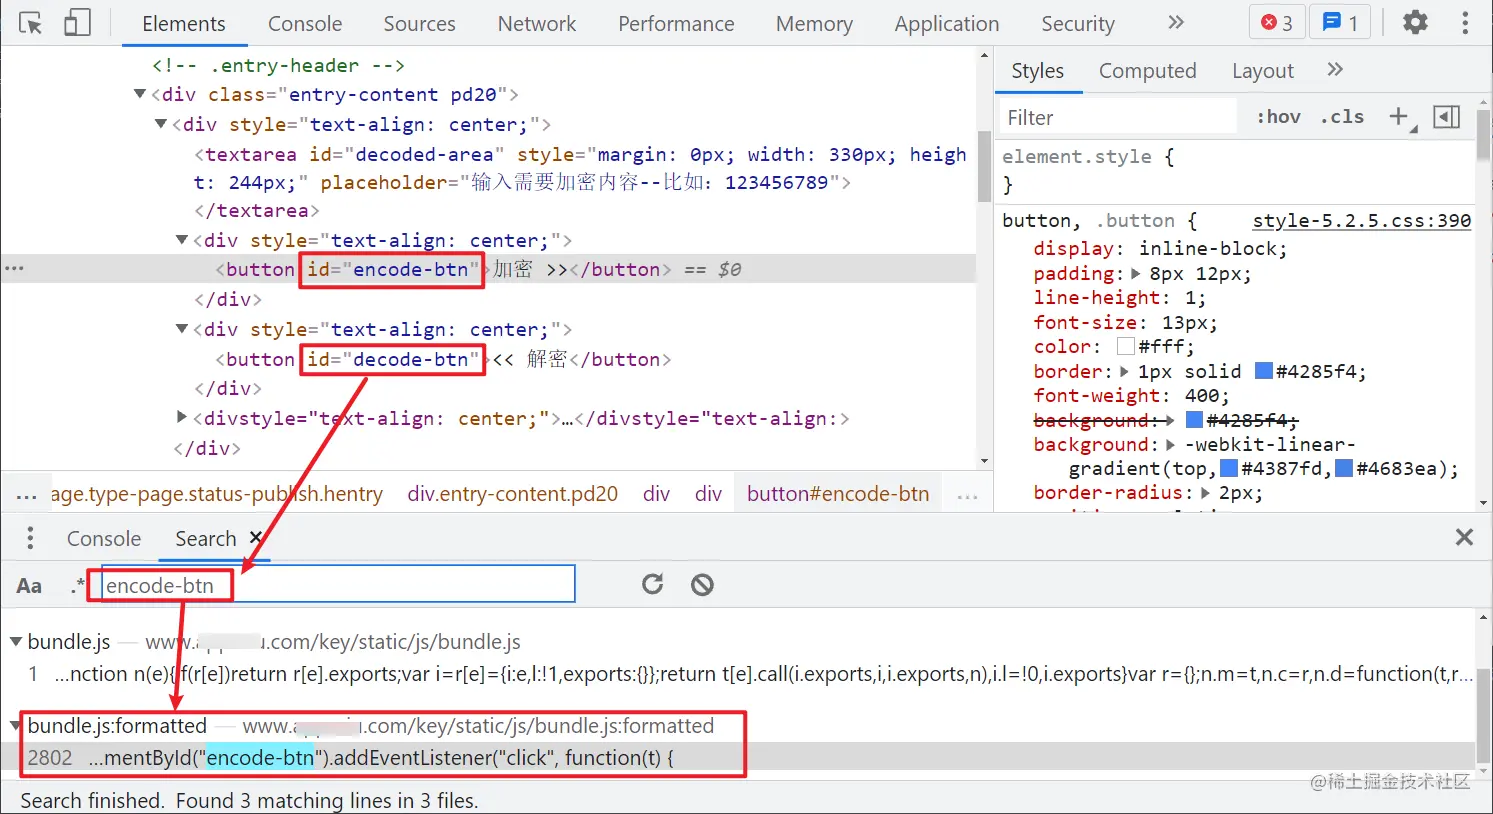Expand the -webkit-linear-gradient background property

tap(1171, 444)
